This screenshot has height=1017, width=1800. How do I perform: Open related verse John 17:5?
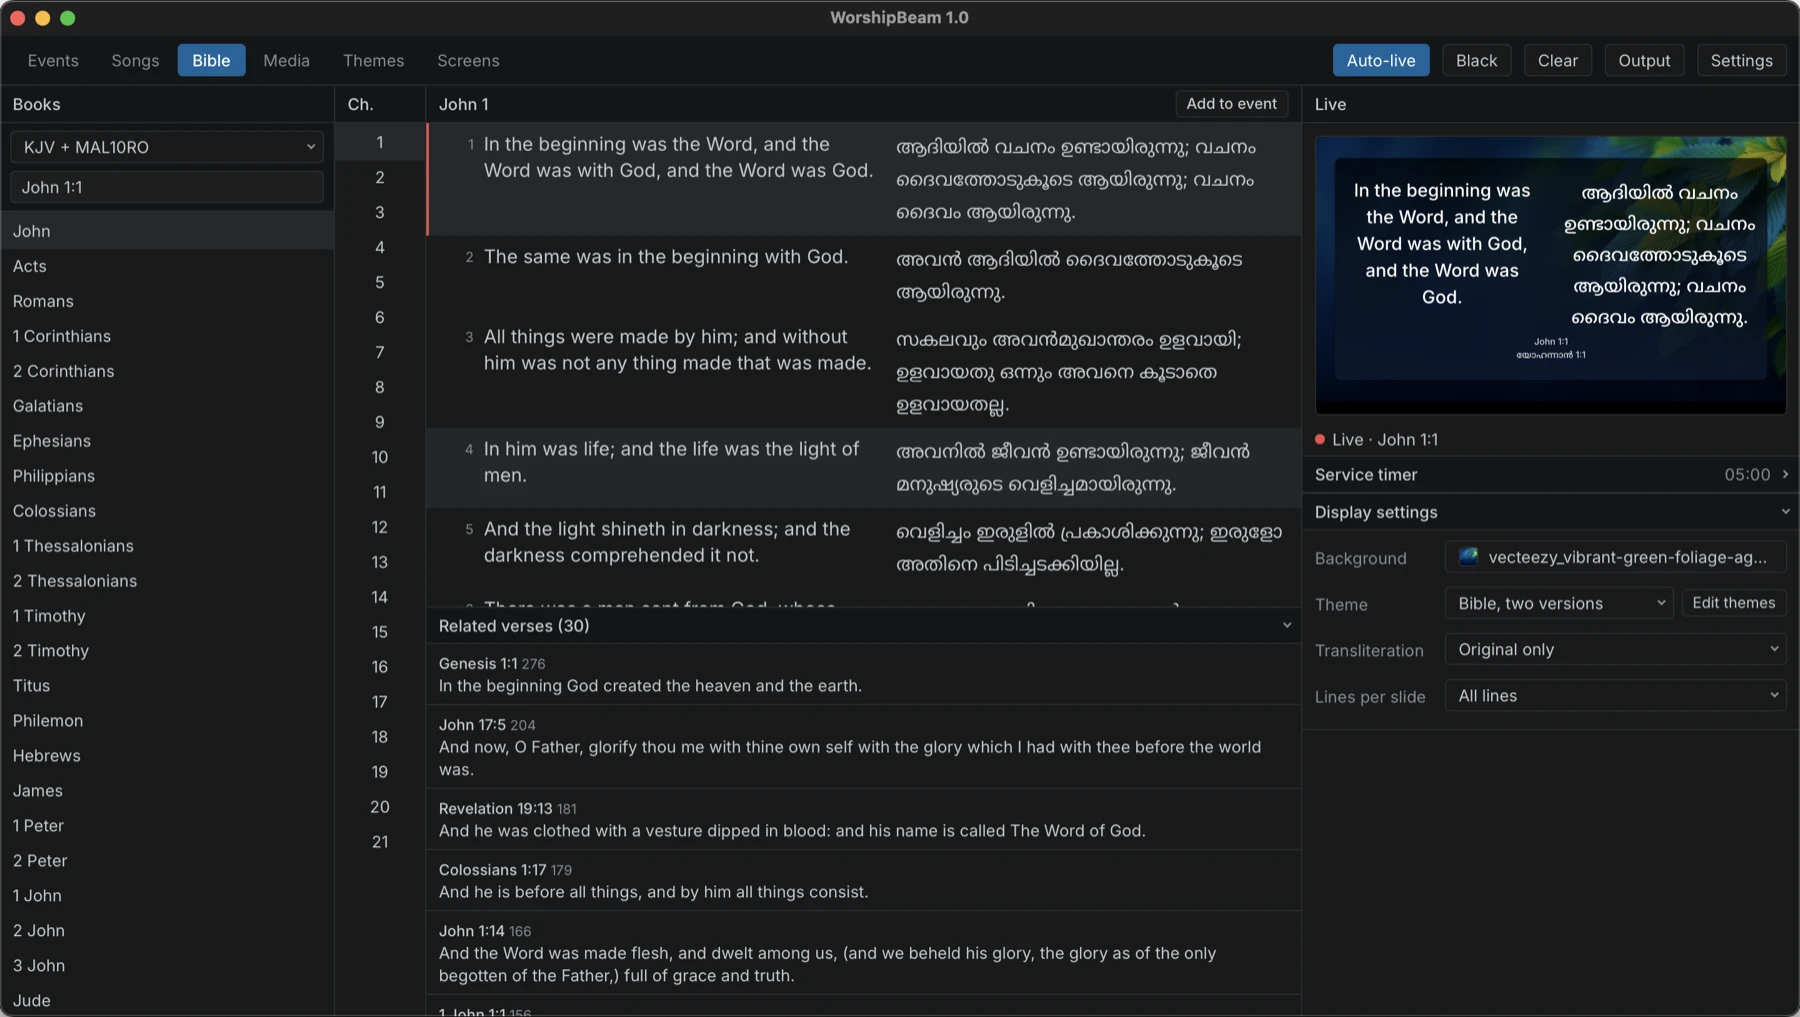[864, 747]
